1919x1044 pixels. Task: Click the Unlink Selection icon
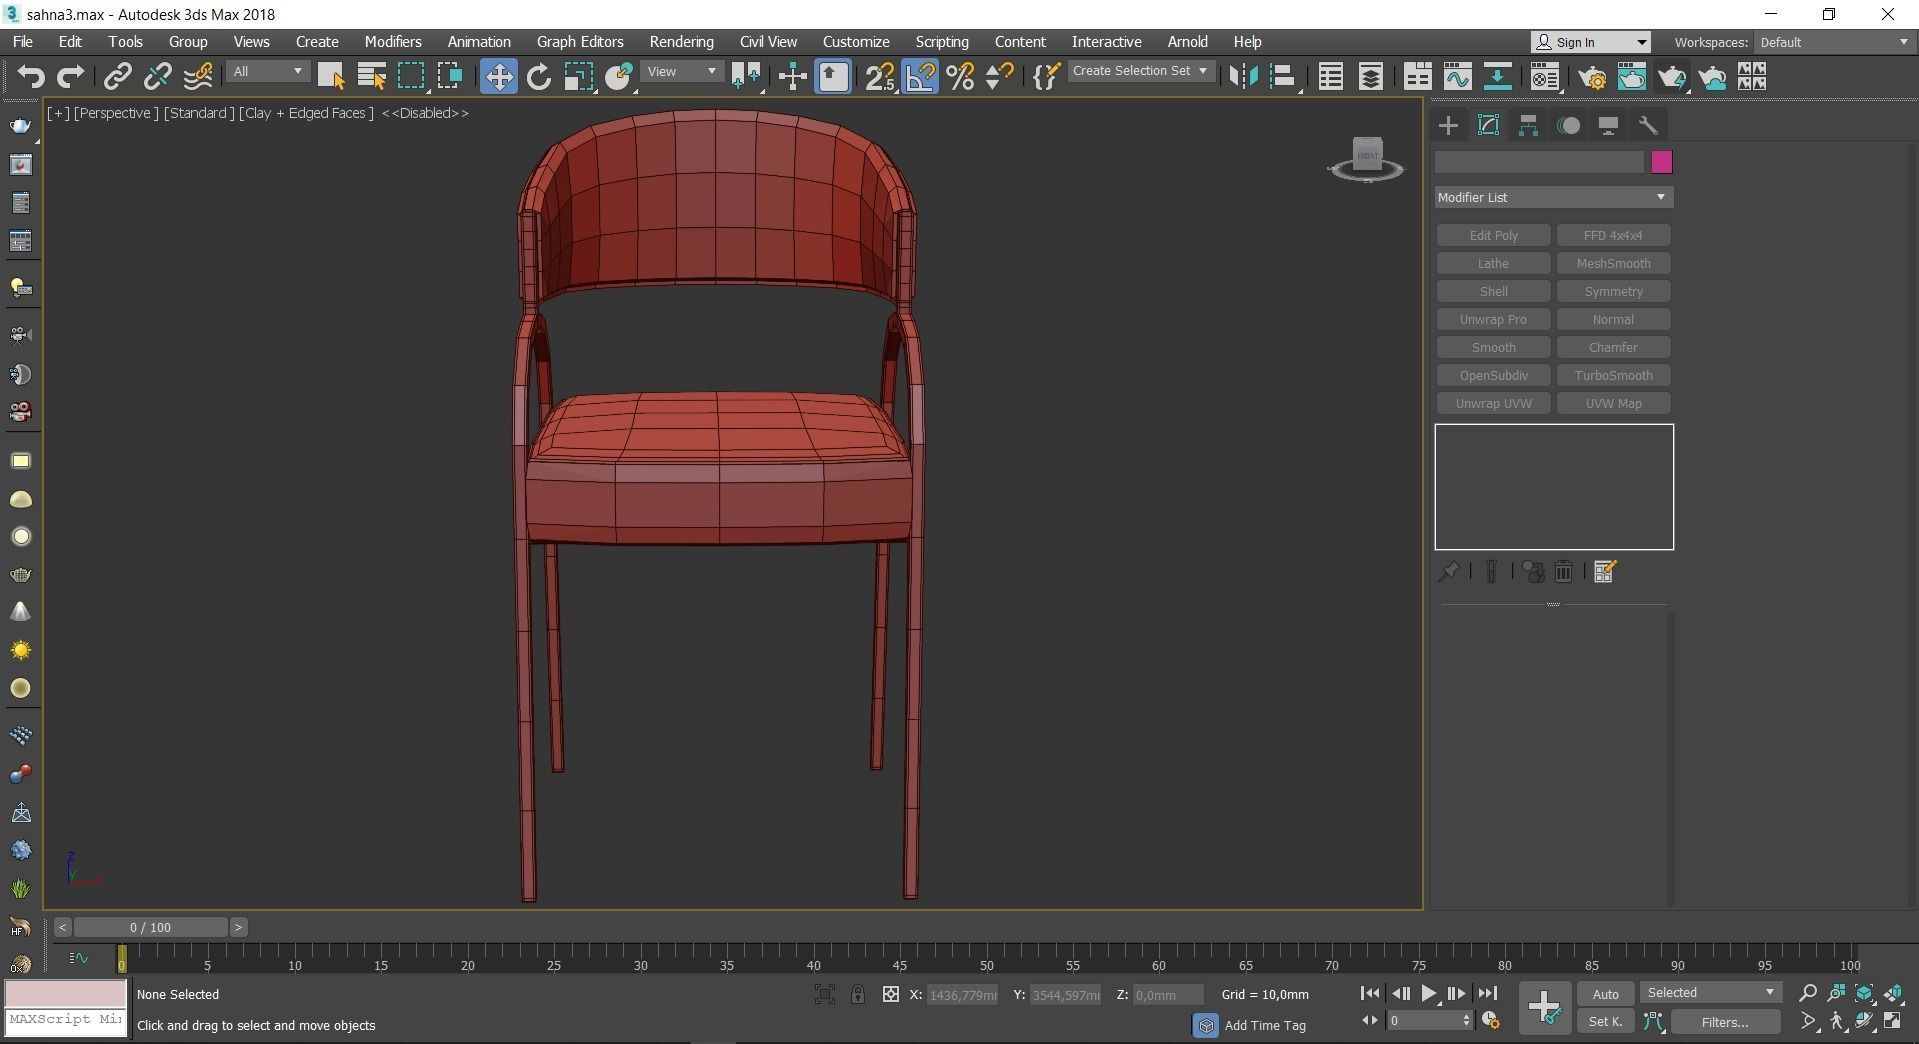click(158, 77)
